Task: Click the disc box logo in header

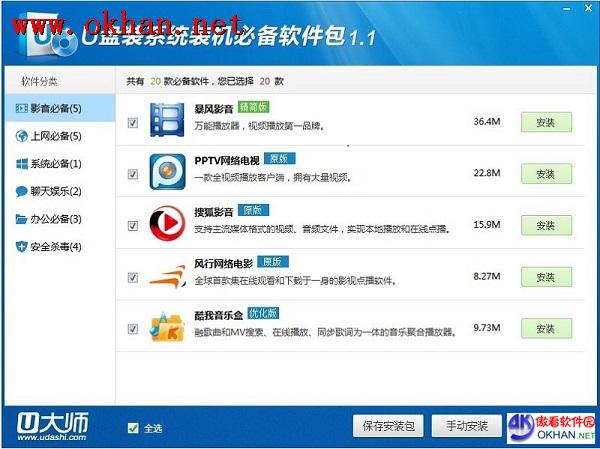Action: point(48,36)
